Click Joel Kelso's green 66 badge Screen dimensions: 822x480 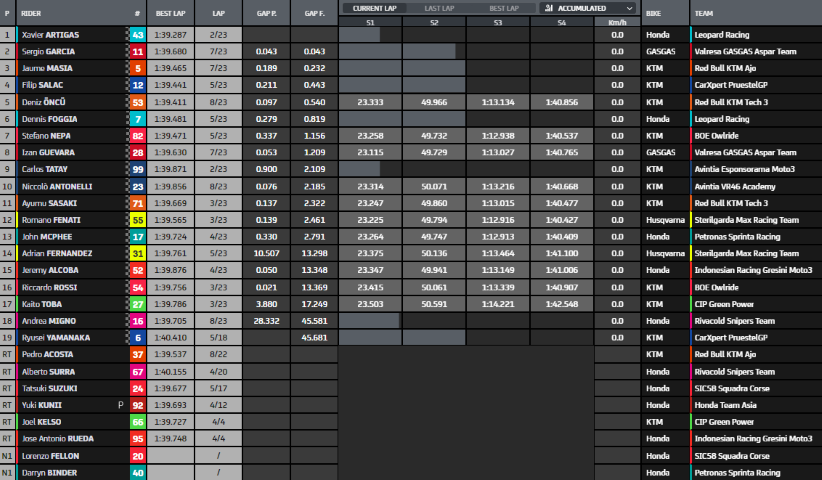(x=137, y=422)
